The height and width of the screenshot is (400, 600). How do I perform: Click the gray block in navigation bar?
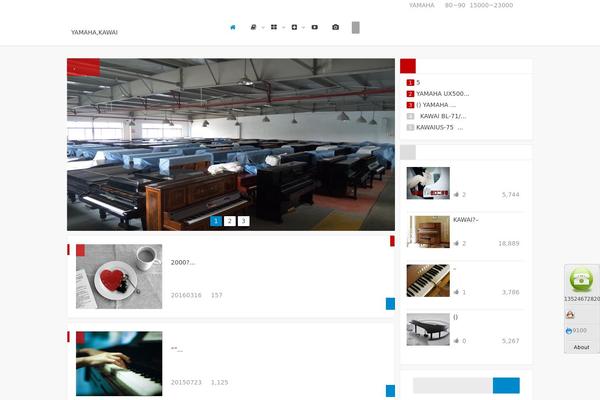tap(355, 28)
